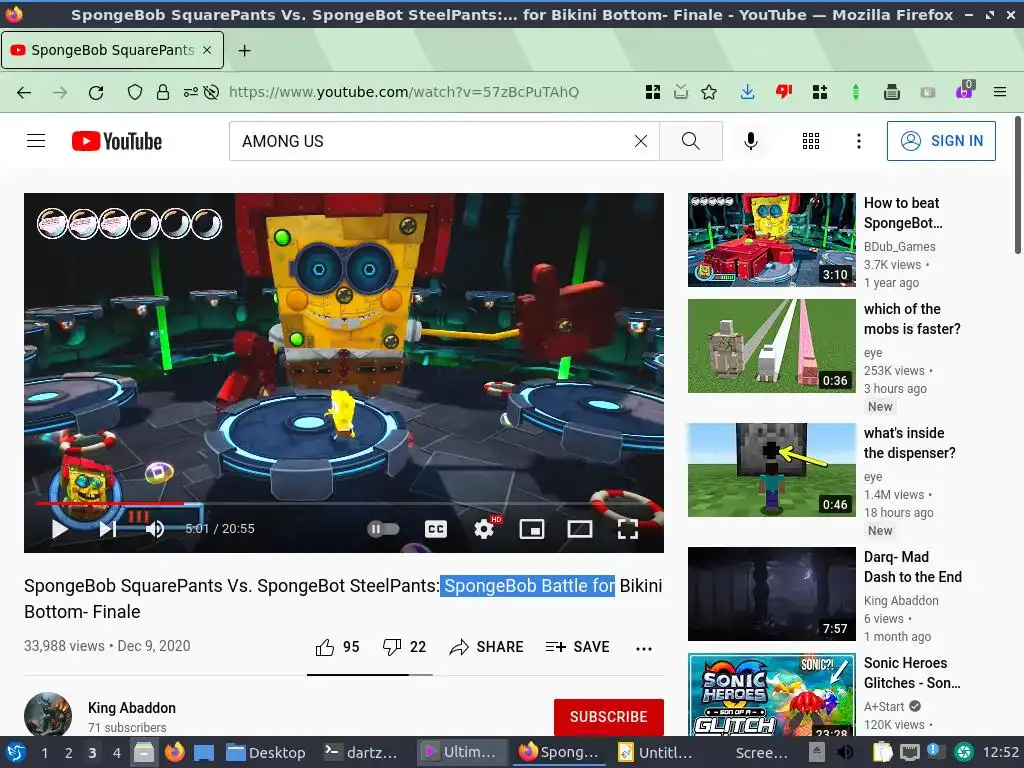Go back to the previous page
Viewport: 1024px width, 768px height.
(x=24, y=92)
